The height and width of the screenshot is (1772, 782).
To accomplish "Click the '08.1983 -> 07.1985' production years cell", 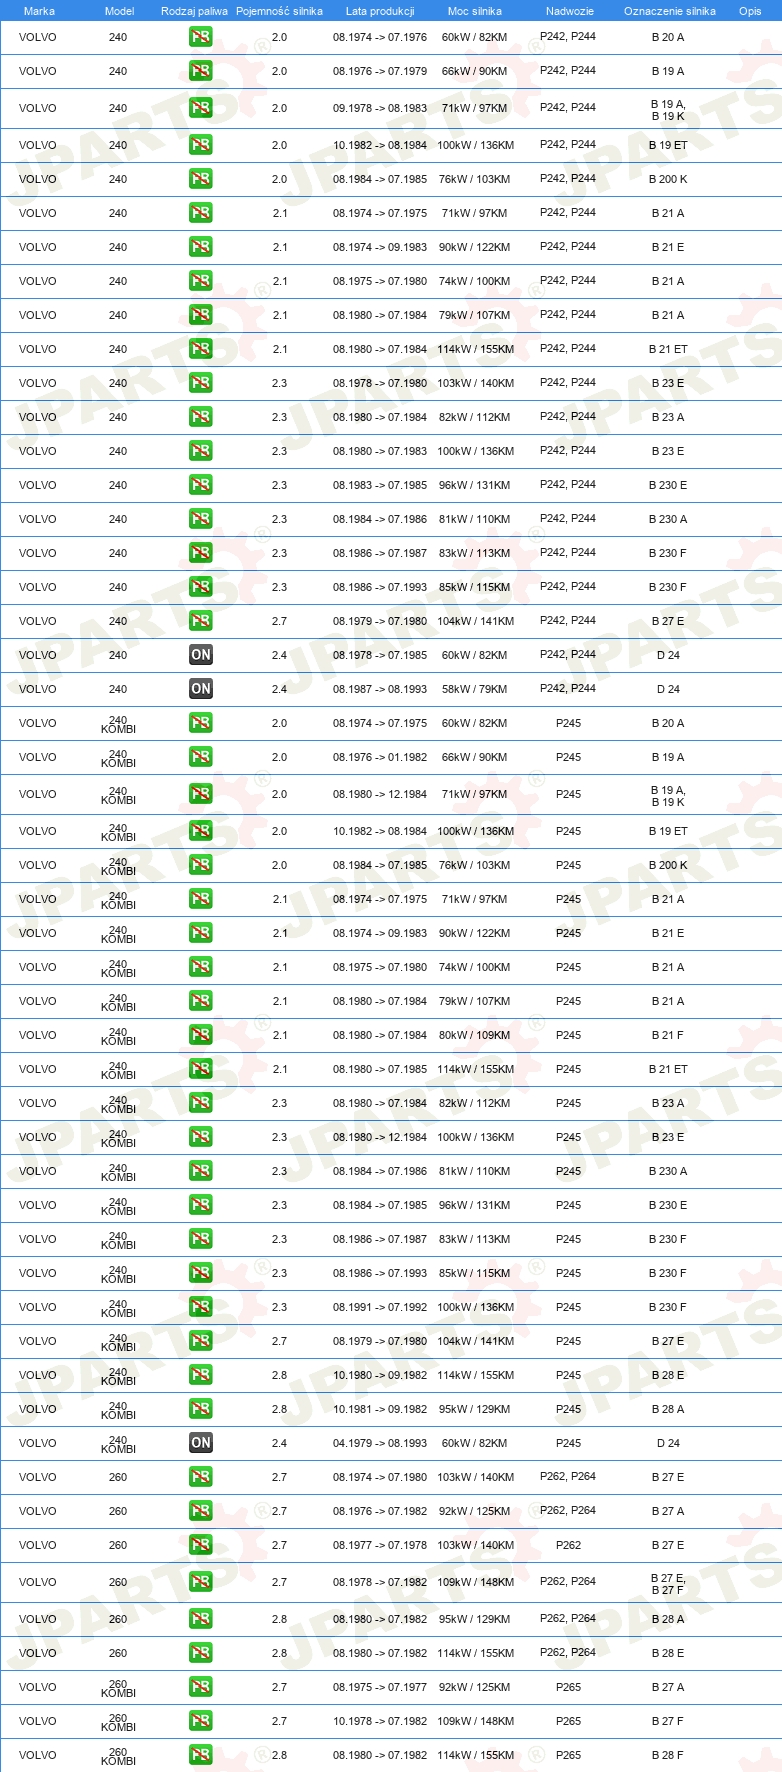I will click(x=380, y=485).
